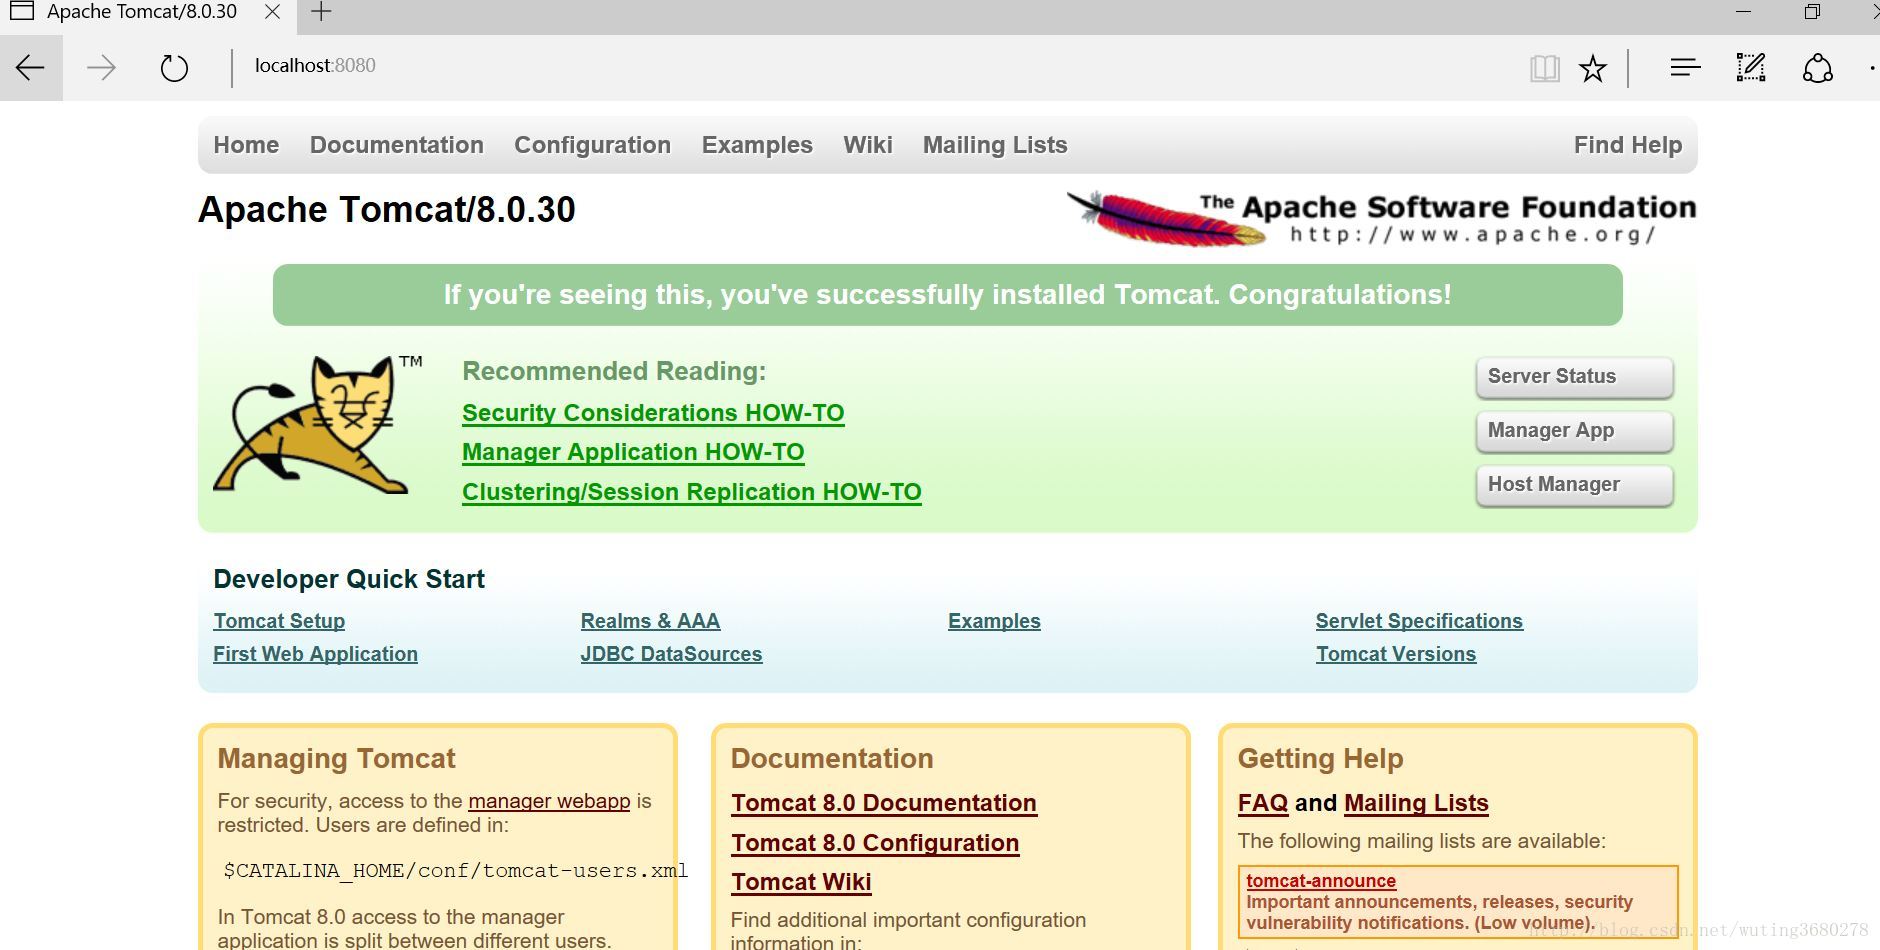Go back with the browser back arrow
Viewport: 1880px width, 950px height.
pyautogui.click(x=31, y=68)
